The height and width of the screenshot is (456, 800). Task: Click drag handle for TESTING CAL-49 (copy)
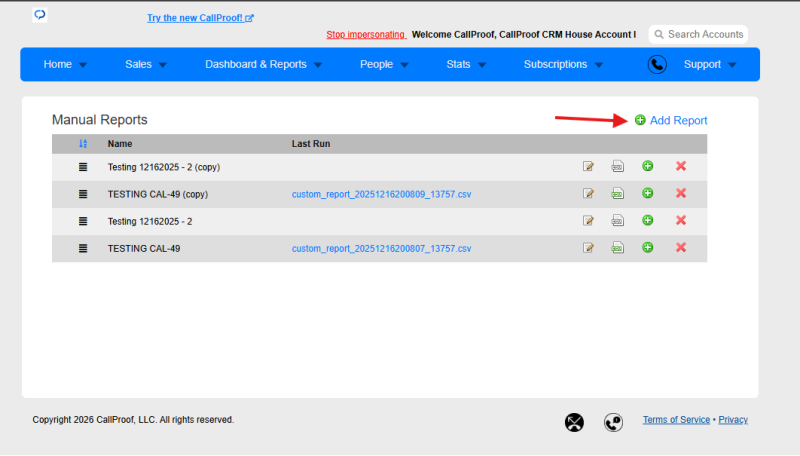tap(83, 194)
